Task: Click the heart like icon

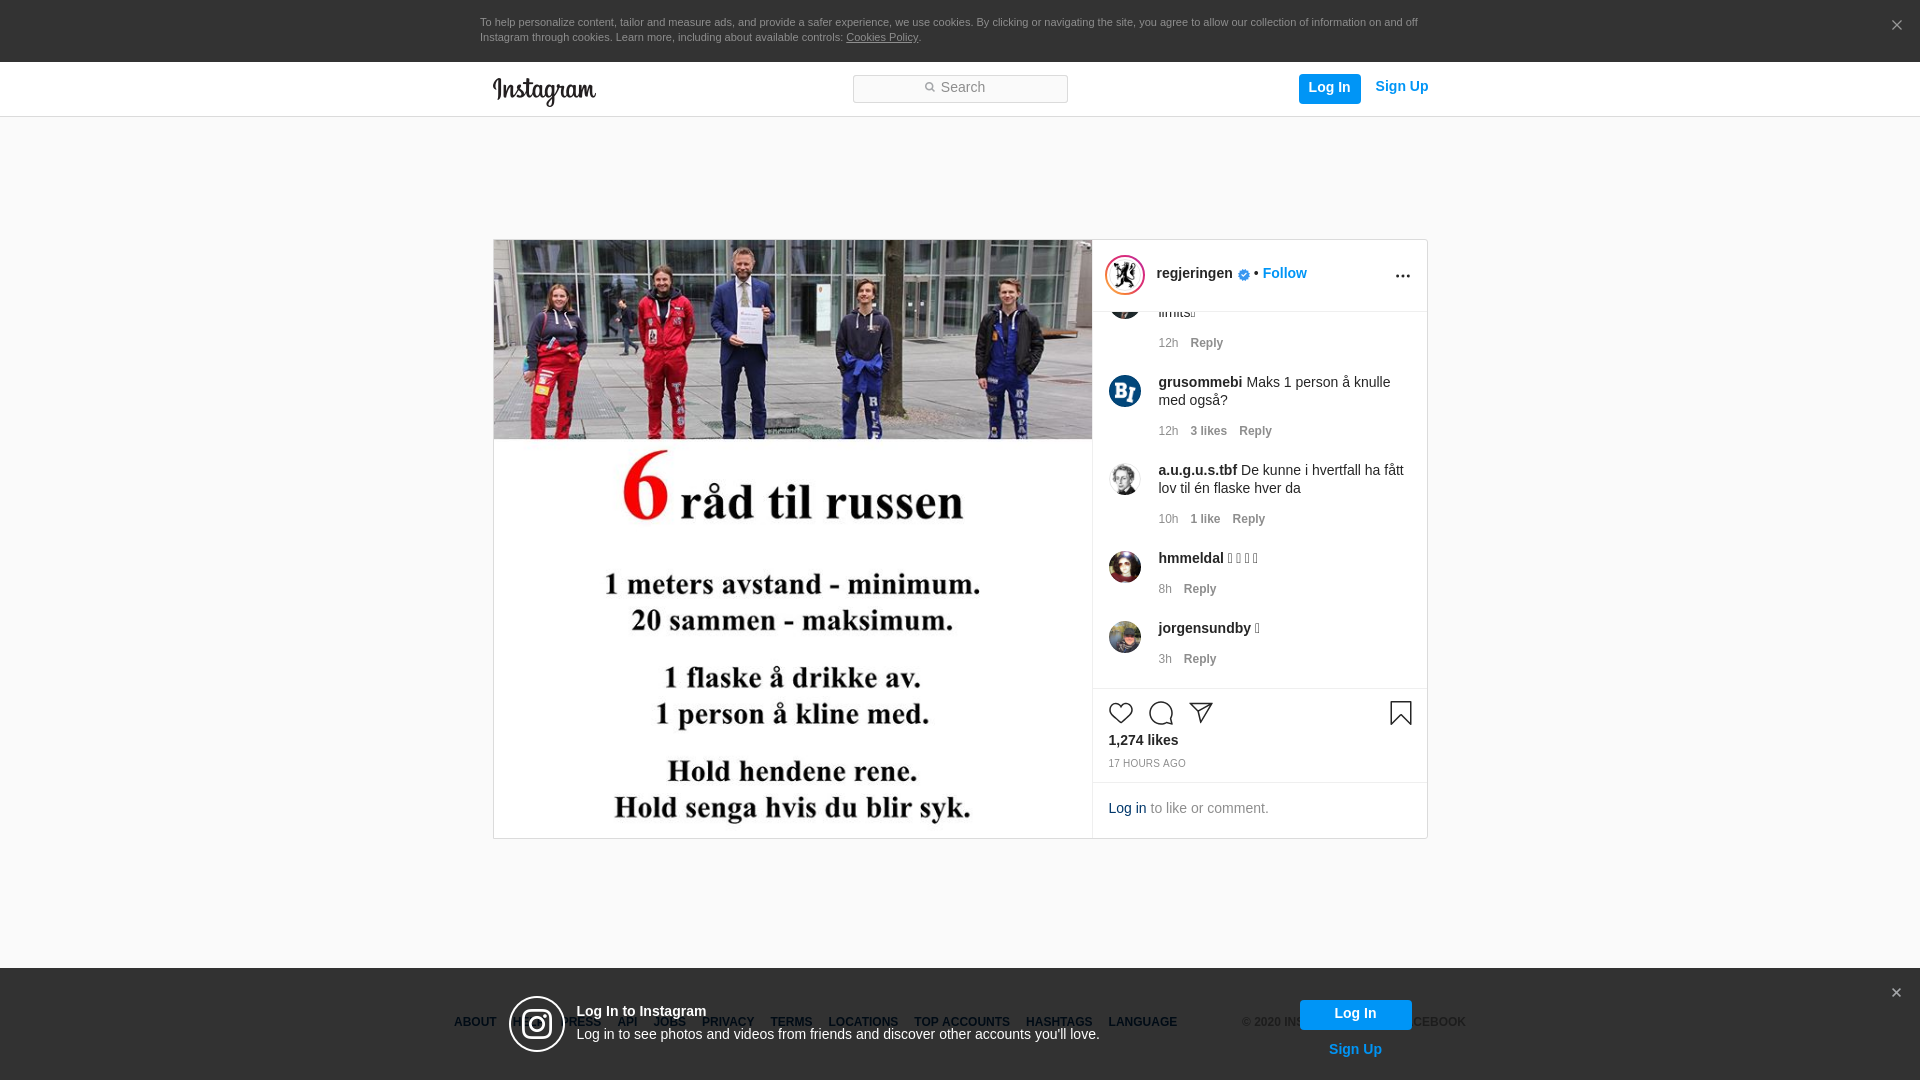Action: click(x=1121, y=713)
